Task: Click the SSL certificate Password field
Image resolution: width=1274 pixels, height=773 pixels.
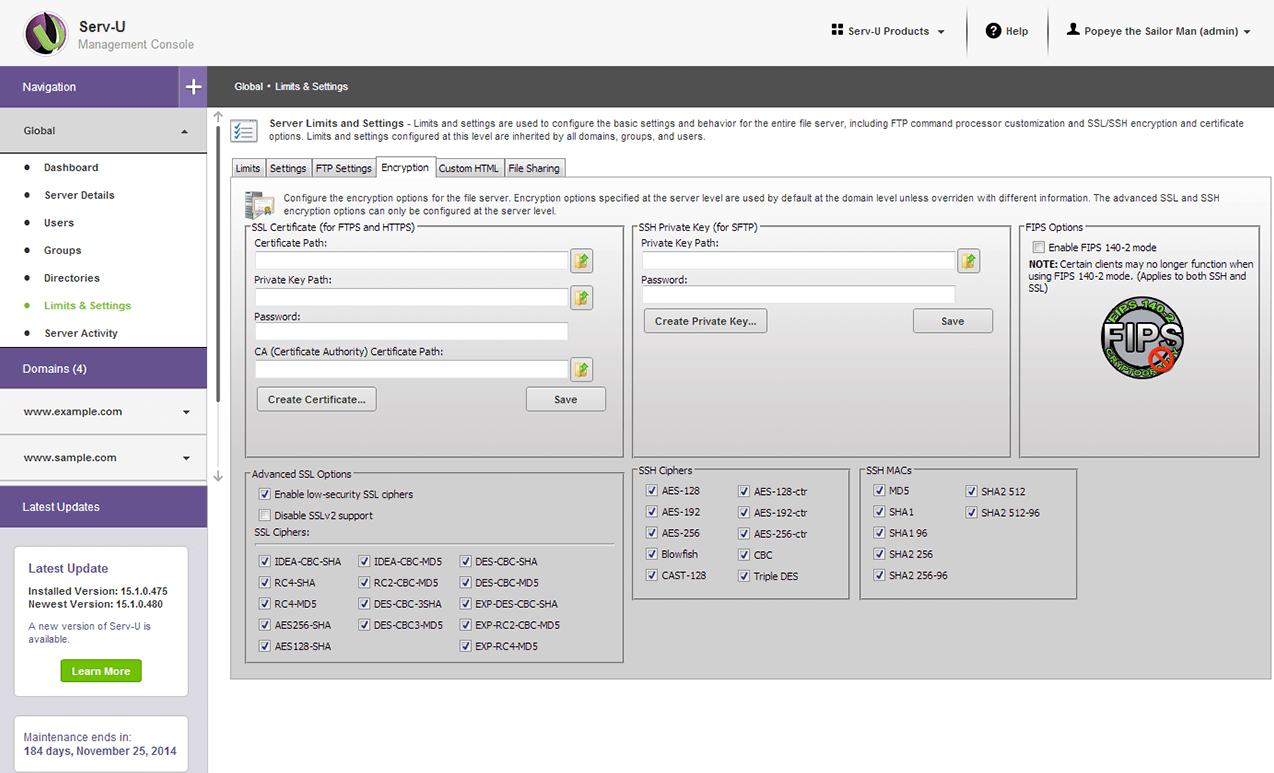Action: [x=411, y=332]
